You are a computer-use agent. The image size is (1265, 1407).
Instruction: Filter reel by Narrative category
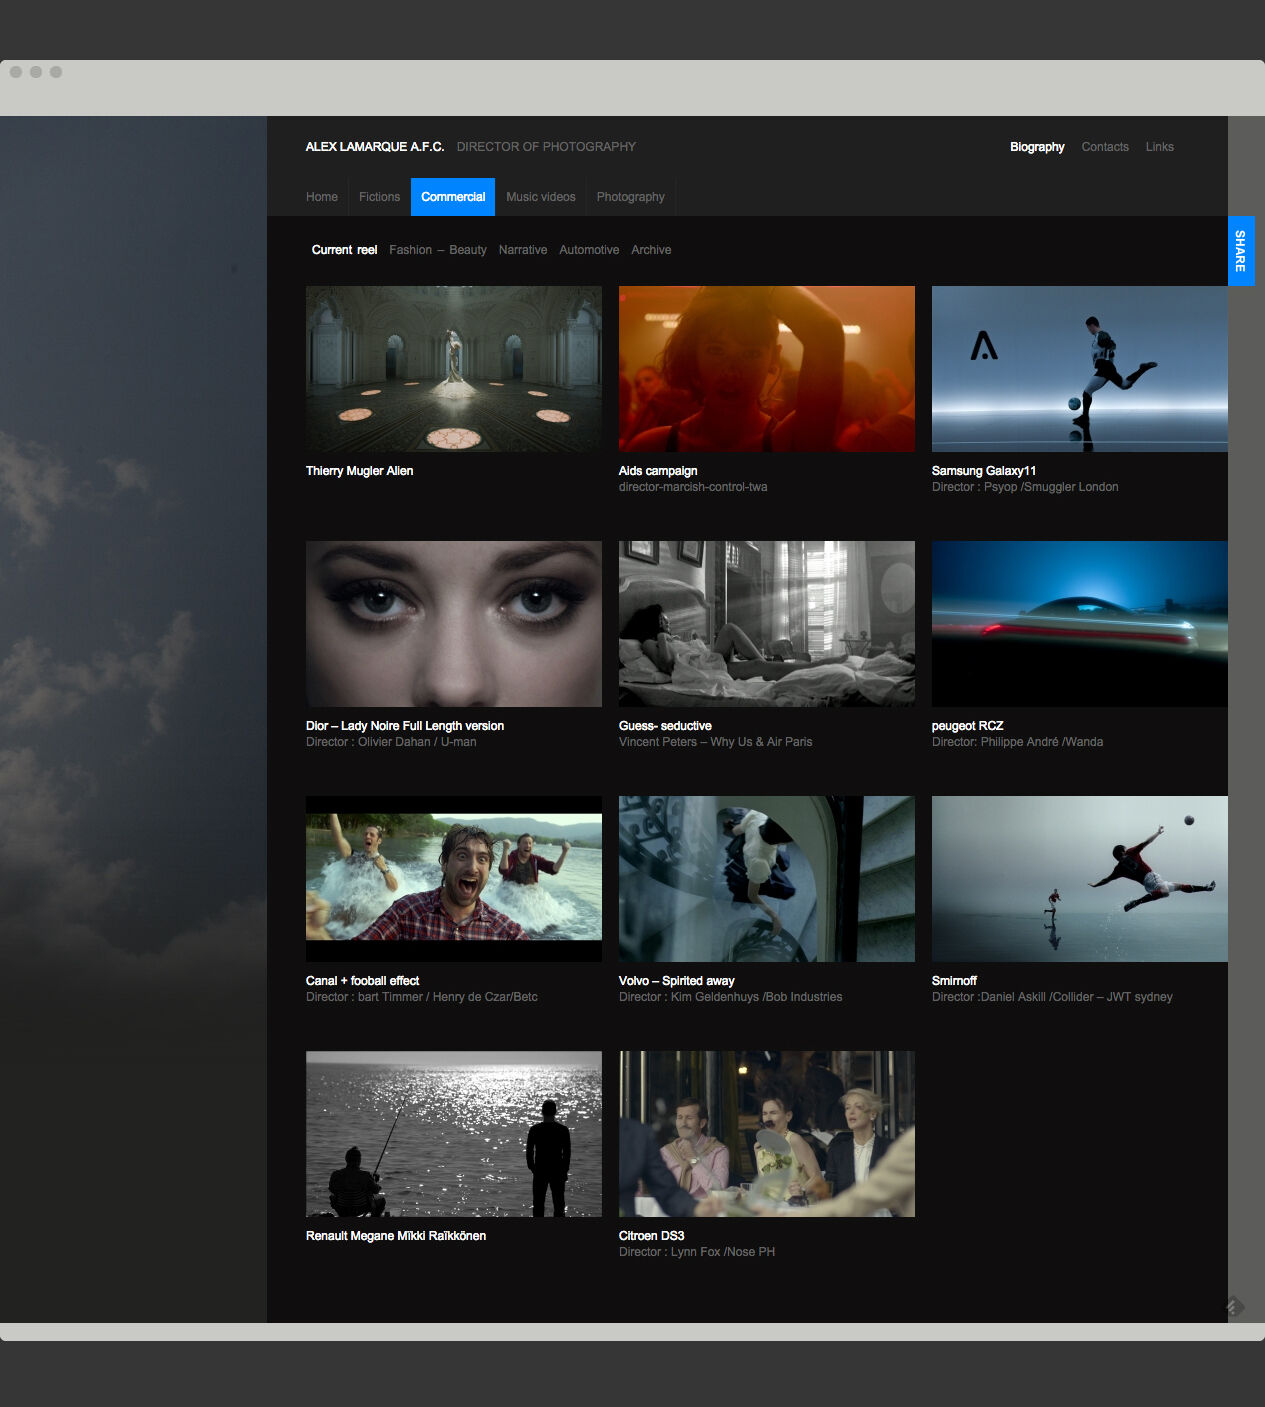coord(523,250)
